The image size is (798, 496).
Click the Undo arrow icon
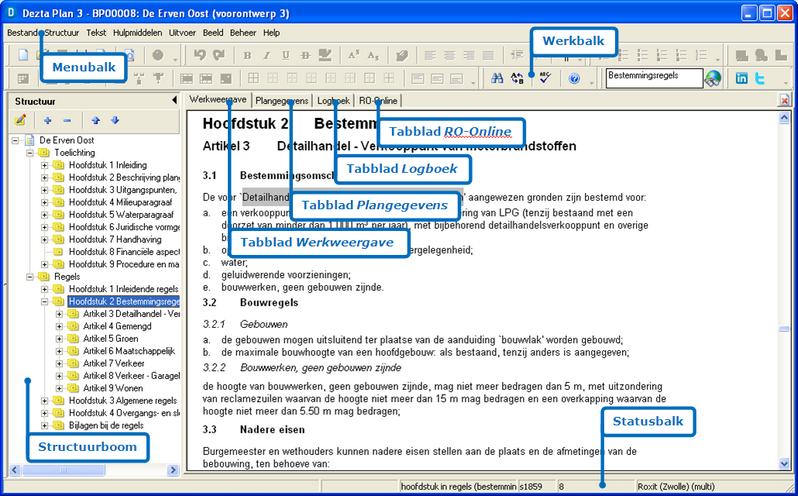click(x=200, y=55)
